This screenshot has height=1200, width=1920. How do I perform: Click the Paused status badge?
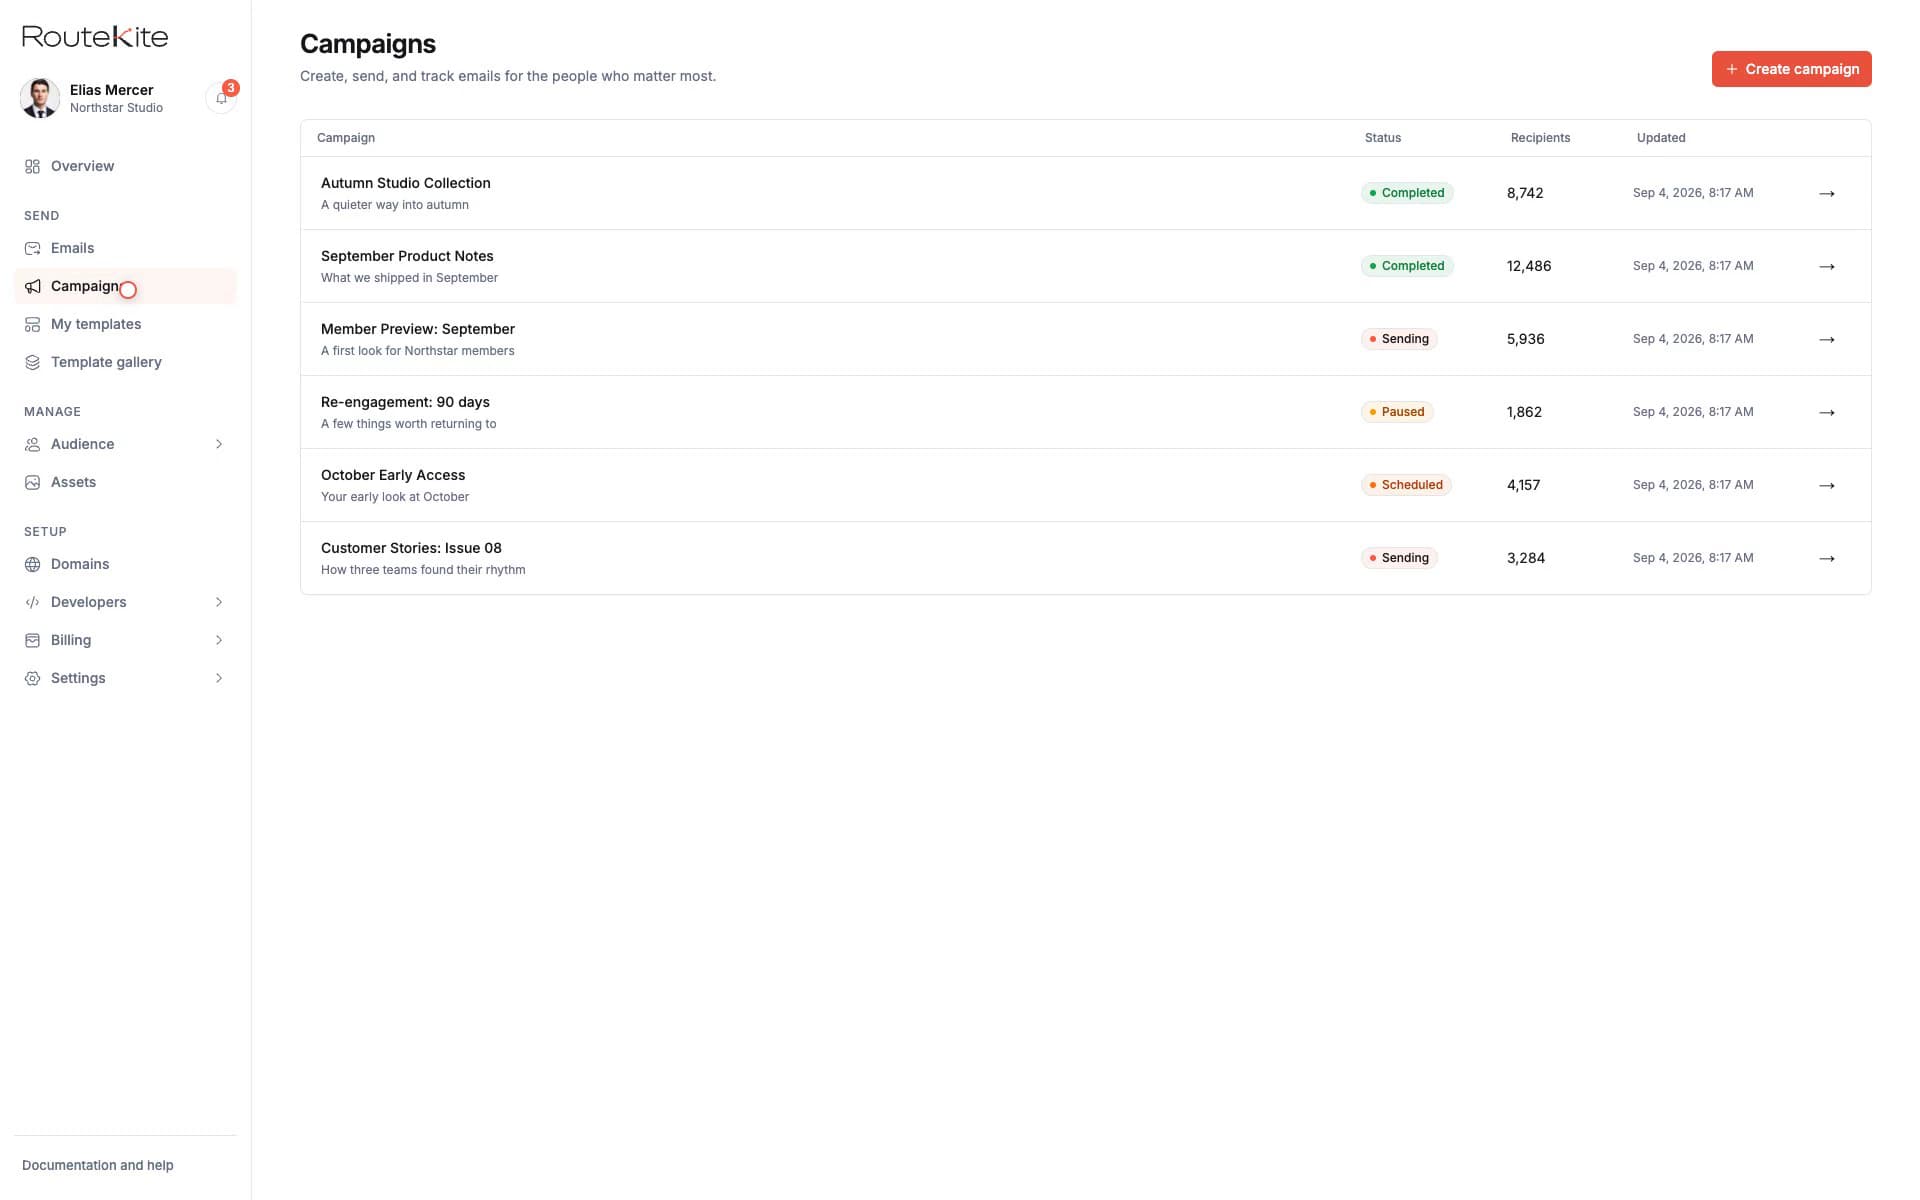point(1397,412)
